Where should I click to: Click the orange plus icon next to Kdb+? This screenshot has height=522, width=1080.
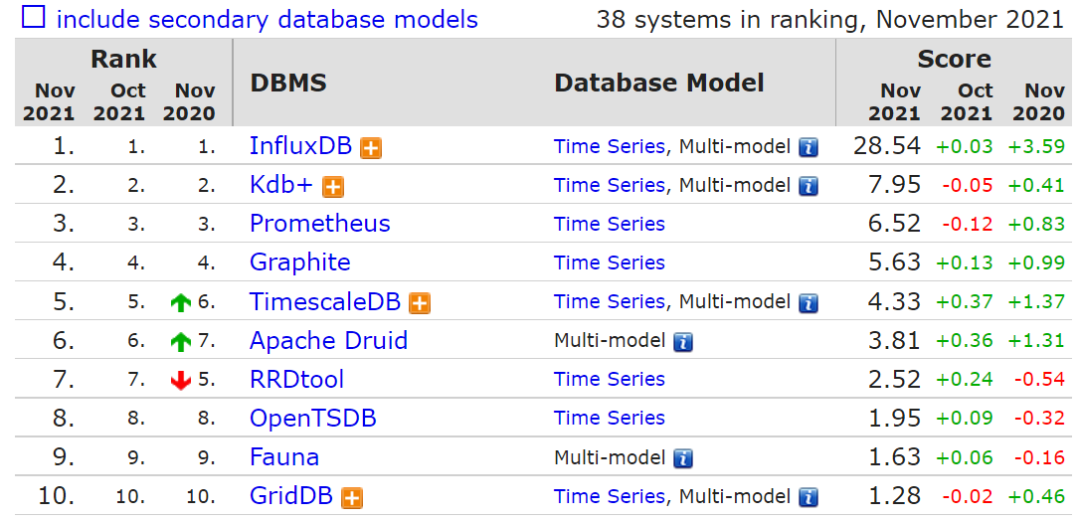tap(333, 187)
